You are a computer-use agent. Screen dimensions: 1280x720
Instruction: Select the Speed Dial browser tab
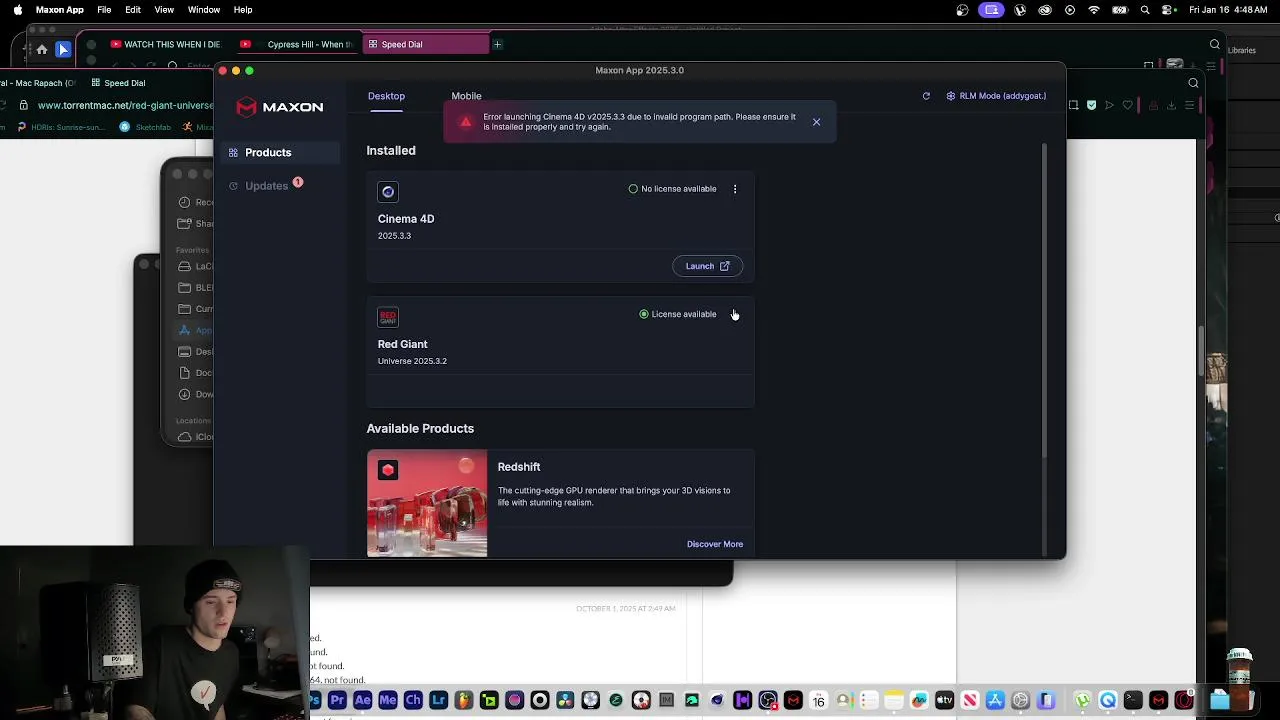click(x=425, y=44)
